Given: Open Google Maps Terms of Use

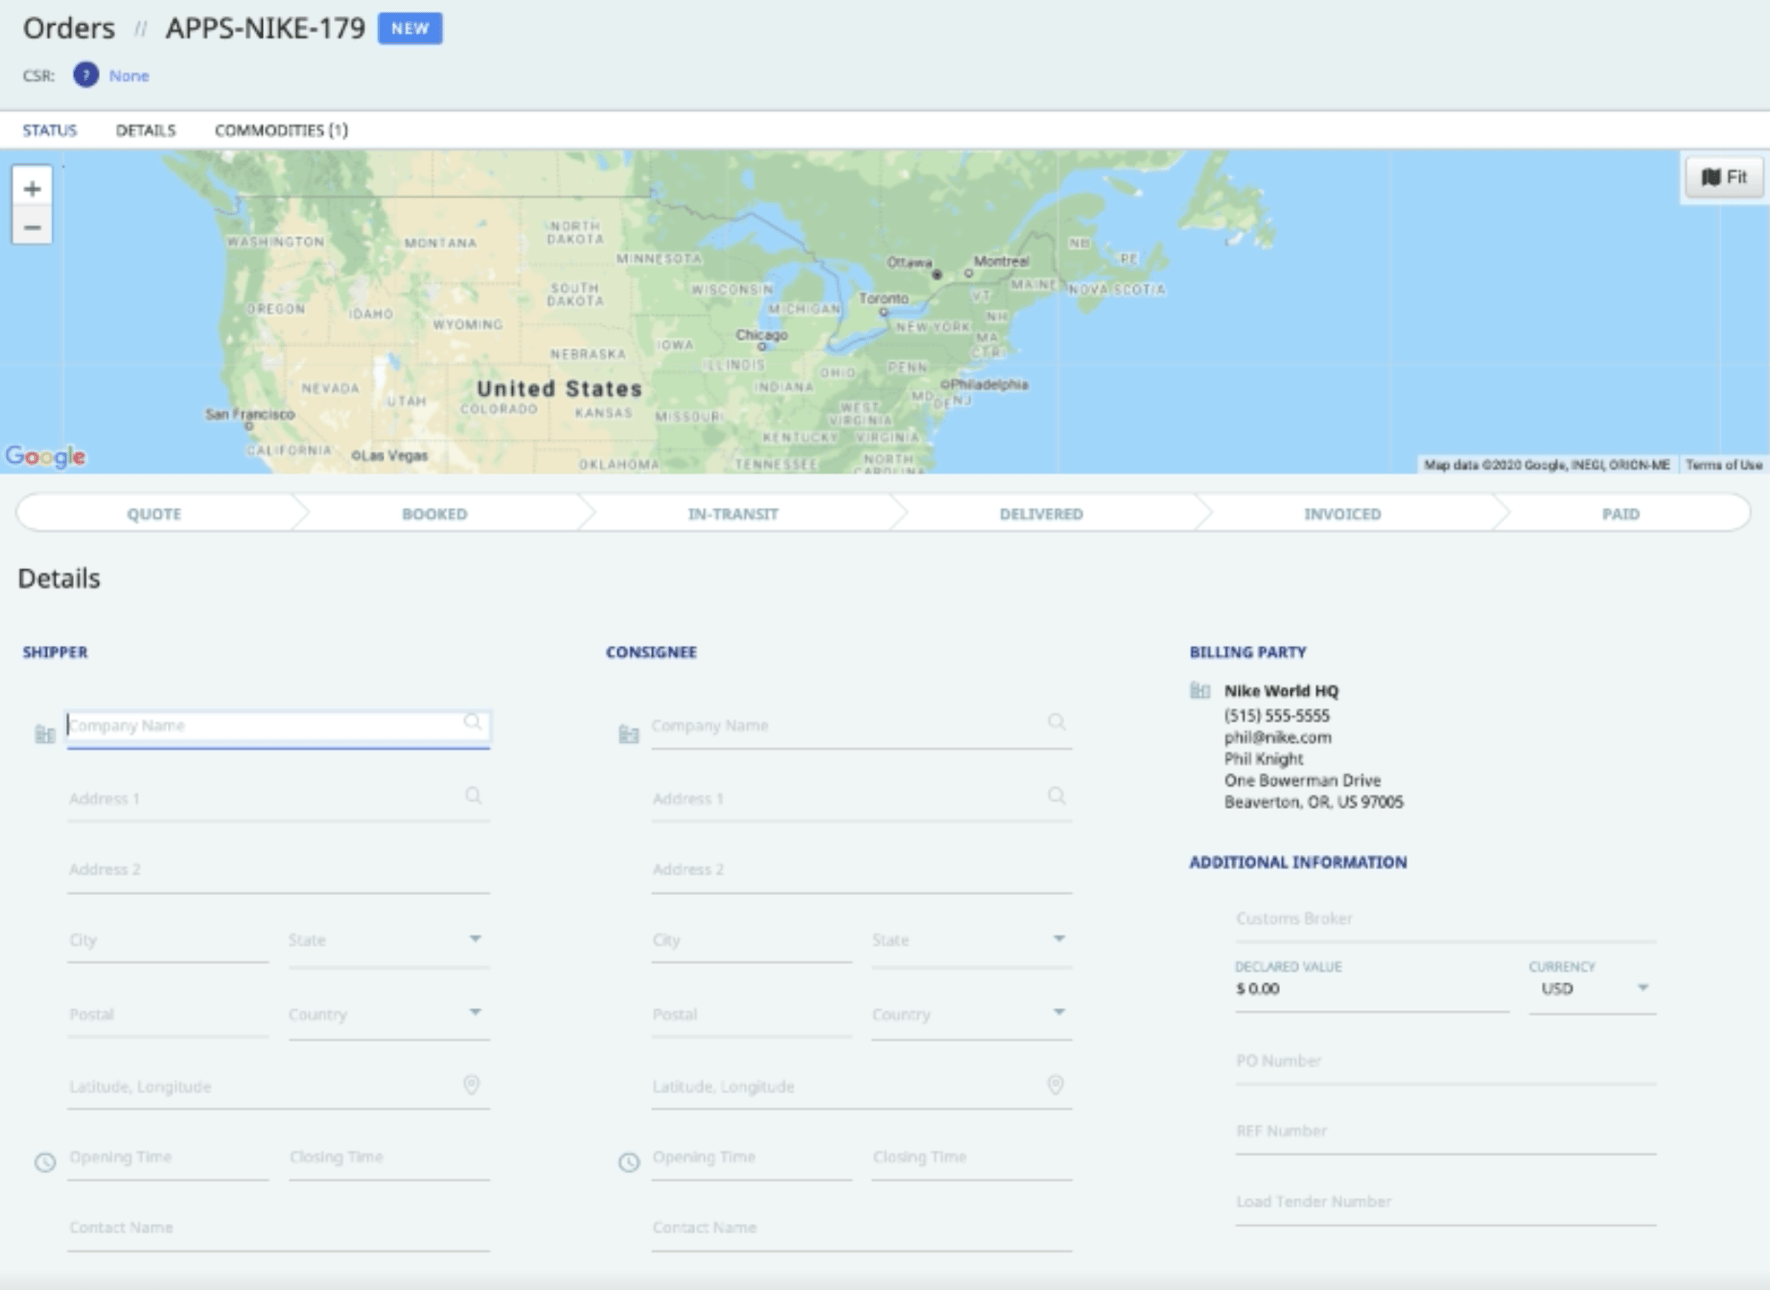Looking at the screenshot, I should click(1723, 463).
